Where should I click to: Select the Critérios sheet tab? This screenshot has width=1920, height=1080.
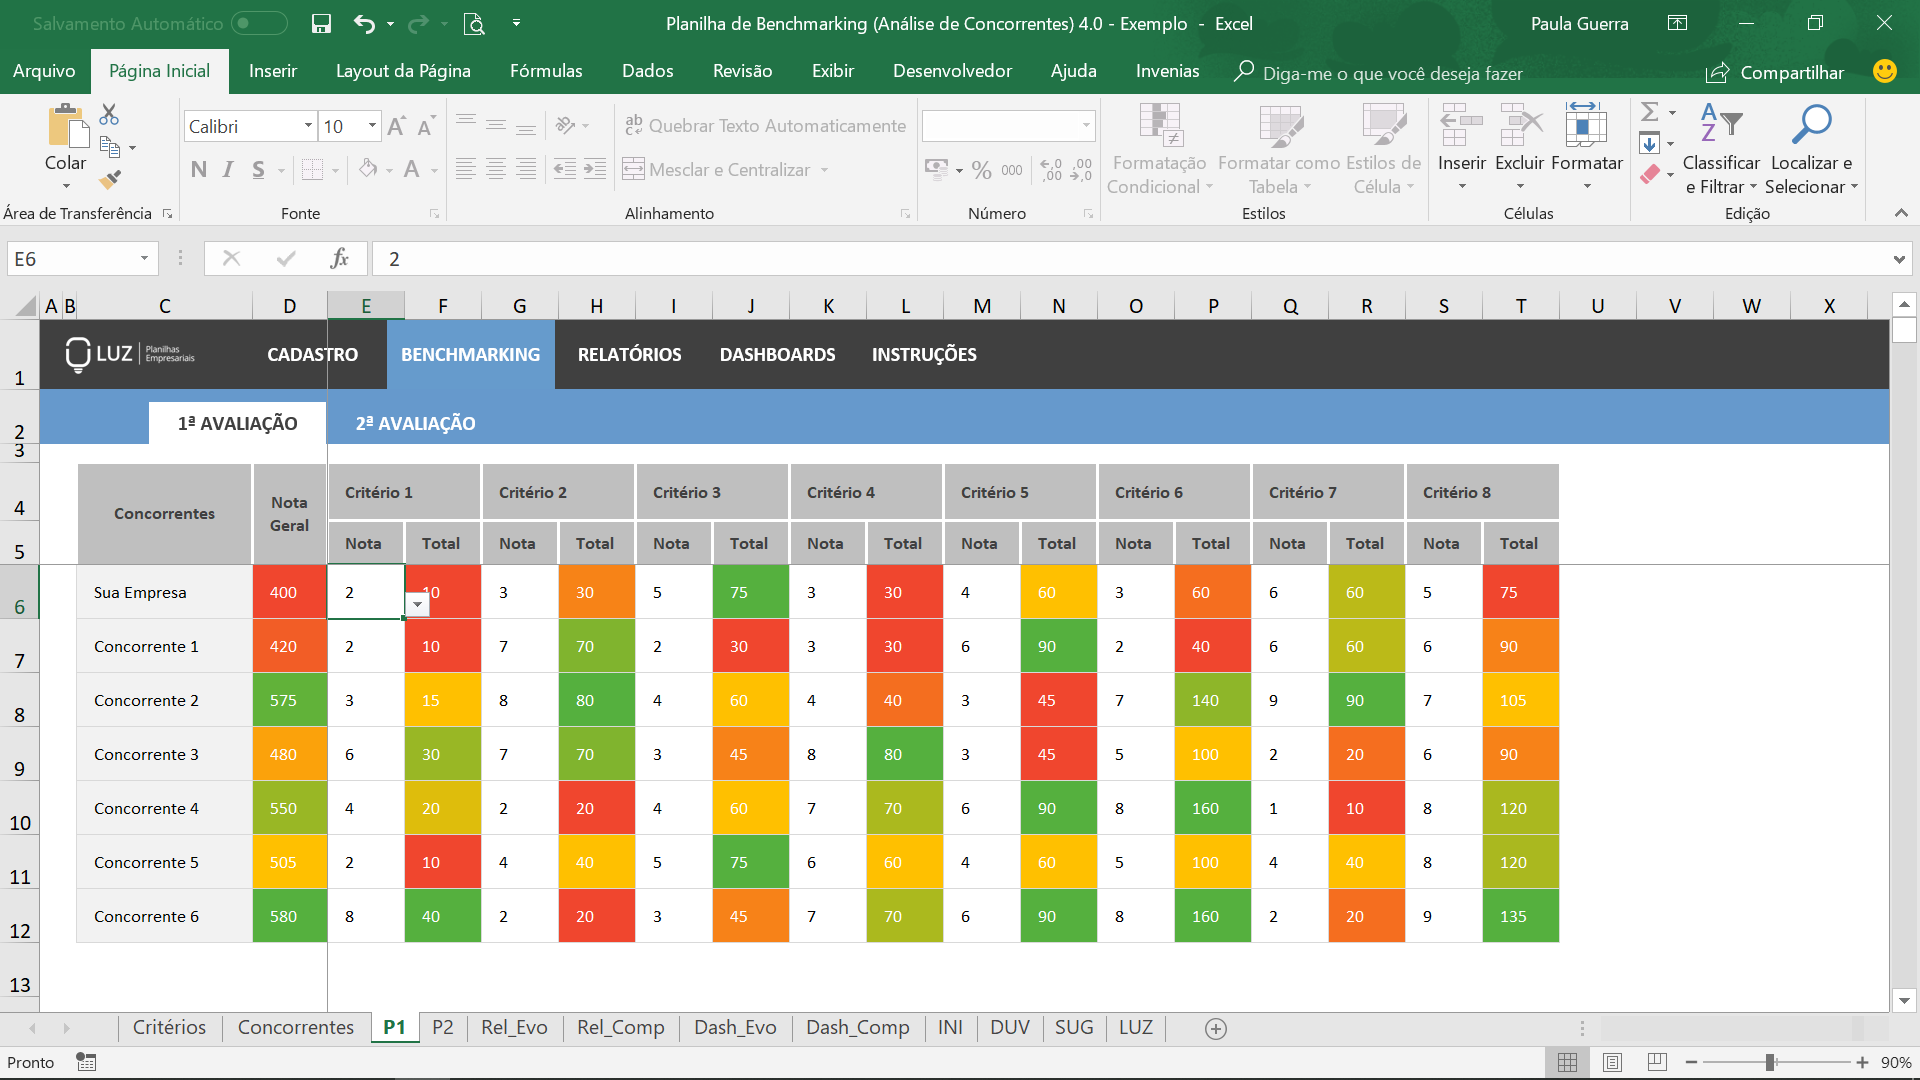click(x=169, y=1028)
